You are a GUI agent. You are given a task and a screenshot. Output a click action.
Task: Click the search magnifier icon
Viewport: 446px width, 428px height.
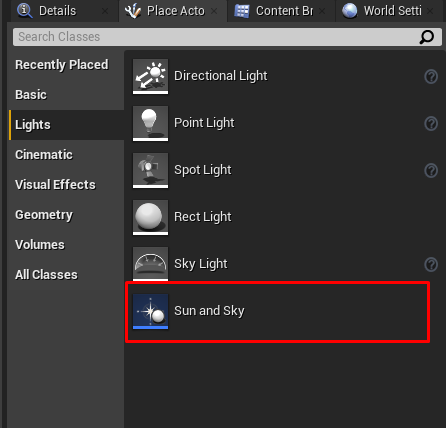point(427,37)
